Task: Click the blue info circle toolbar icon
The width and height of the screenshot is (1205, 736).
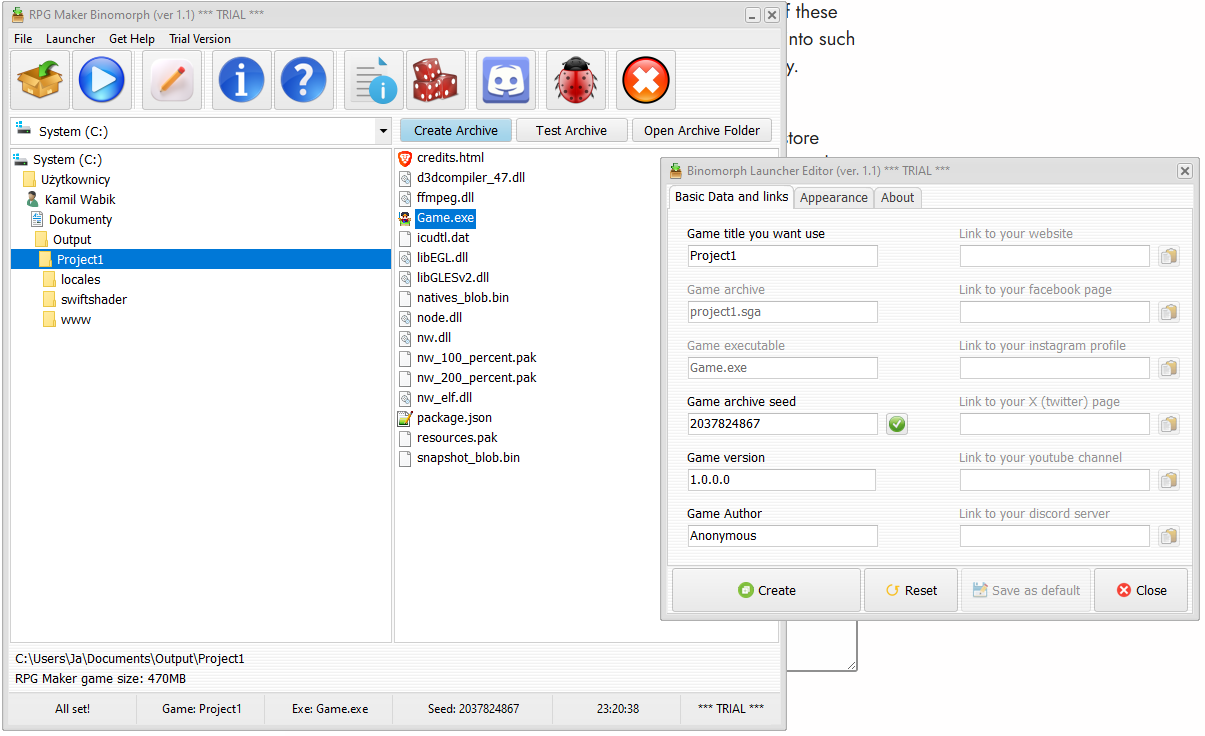Action: pyautogui.click(x=241, y=80)
